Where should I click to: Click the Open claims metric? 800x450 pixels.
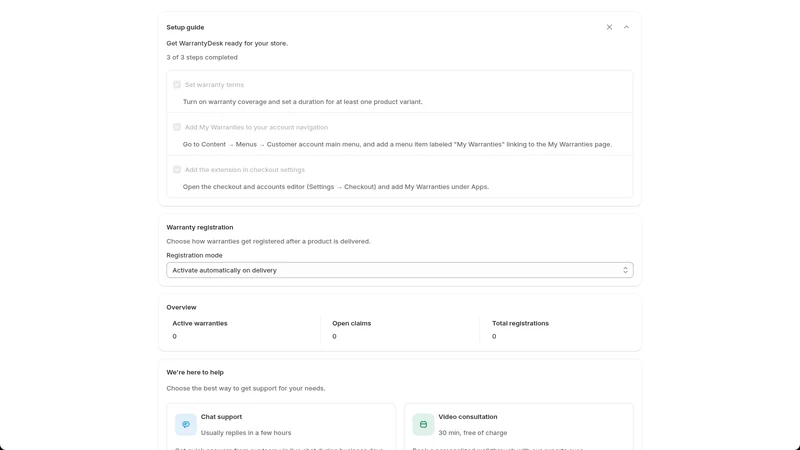pos(352,330)
